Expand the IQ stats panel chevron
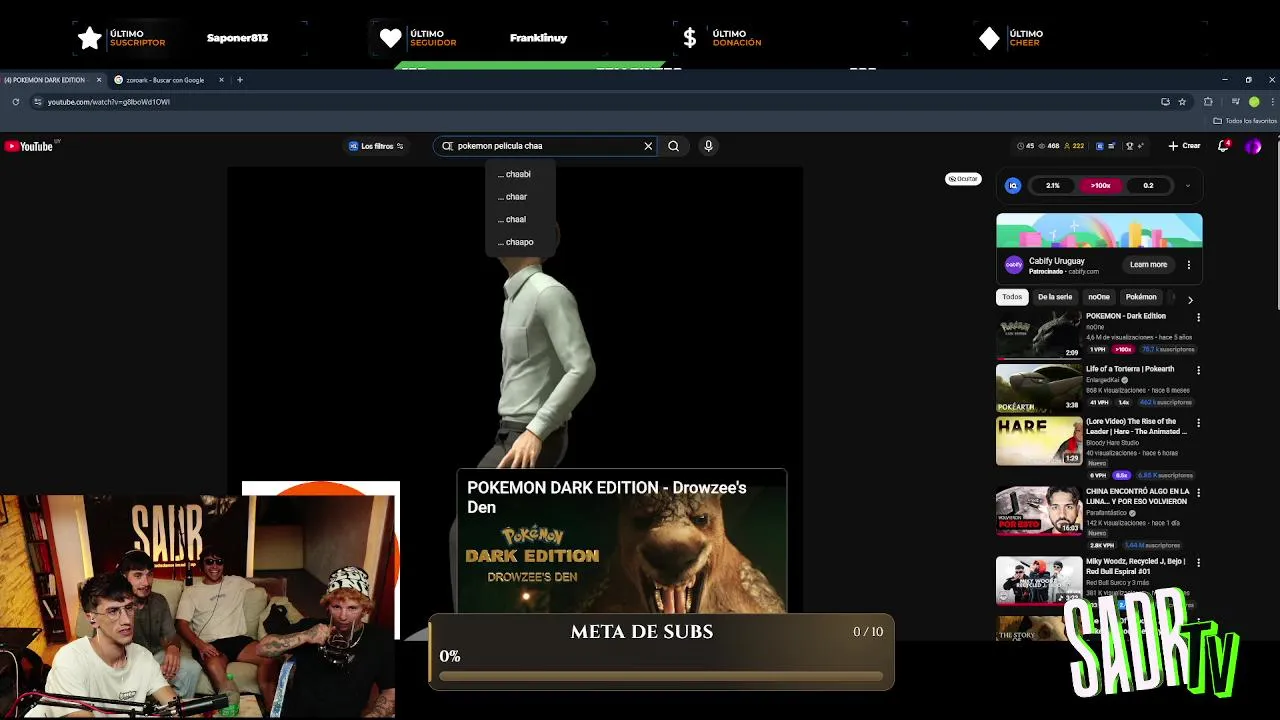1280x720 pixels. 1188,185
